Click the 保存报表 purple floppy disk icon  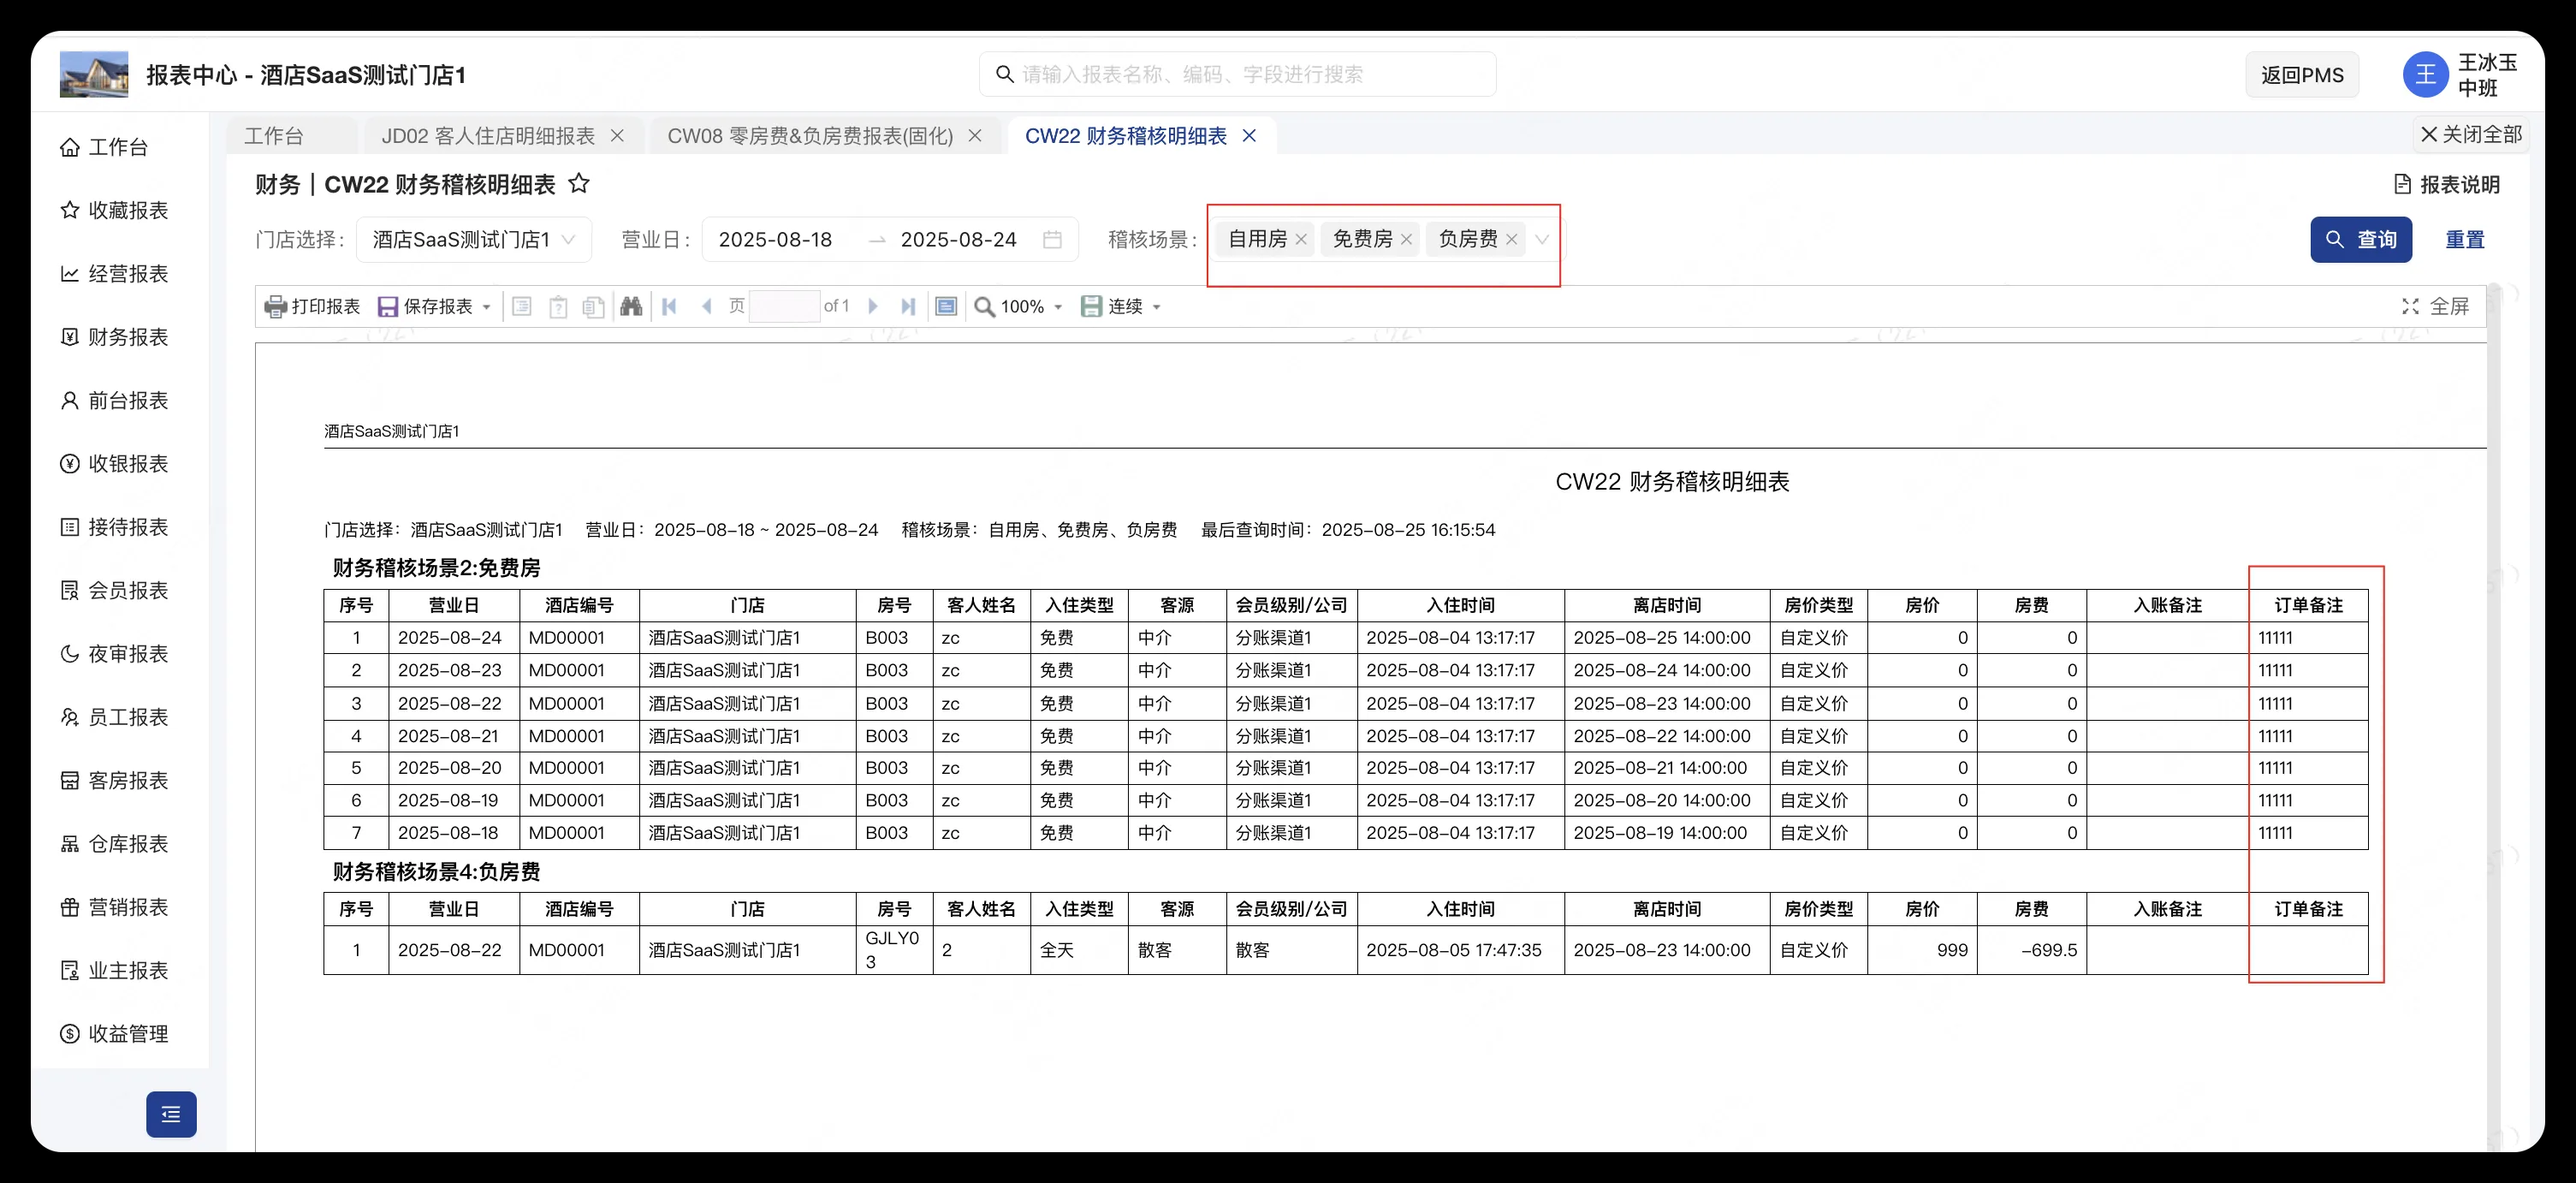[x=387, y=306]
